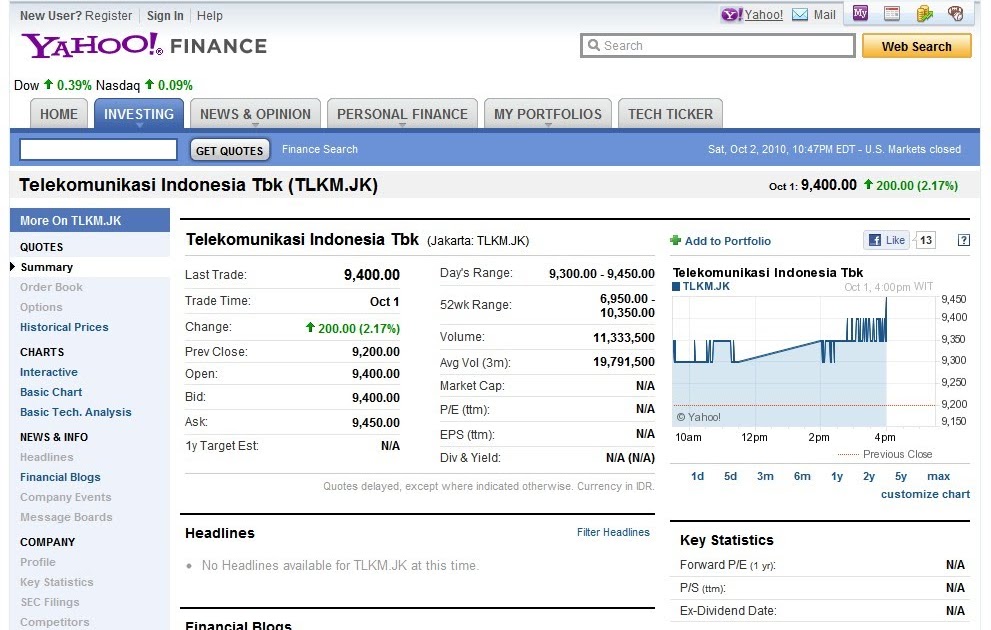
Task: Click the Last Trade value 9,400.00
Action: pos(372,275)
